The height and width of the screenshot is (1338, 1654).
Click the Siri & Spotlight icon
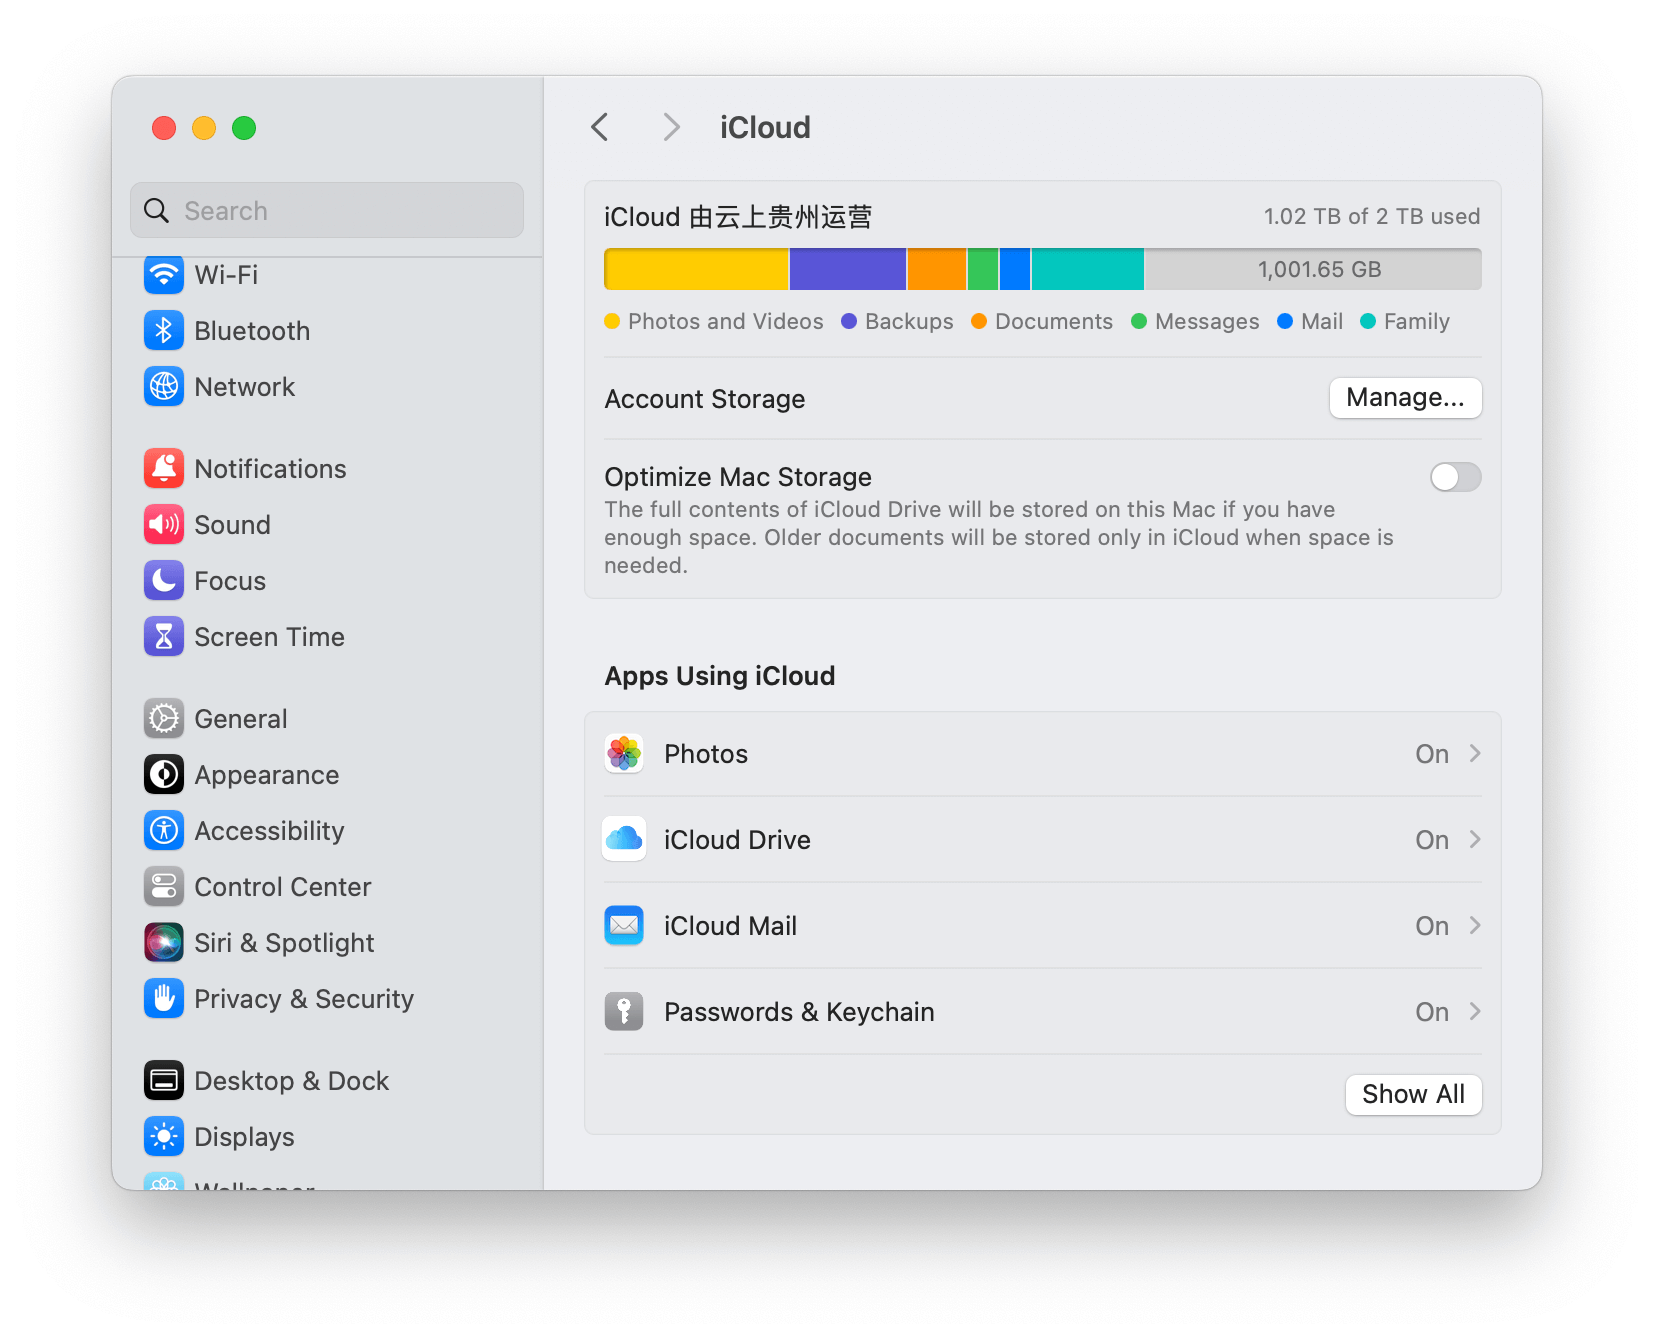(x=164, y=943)
